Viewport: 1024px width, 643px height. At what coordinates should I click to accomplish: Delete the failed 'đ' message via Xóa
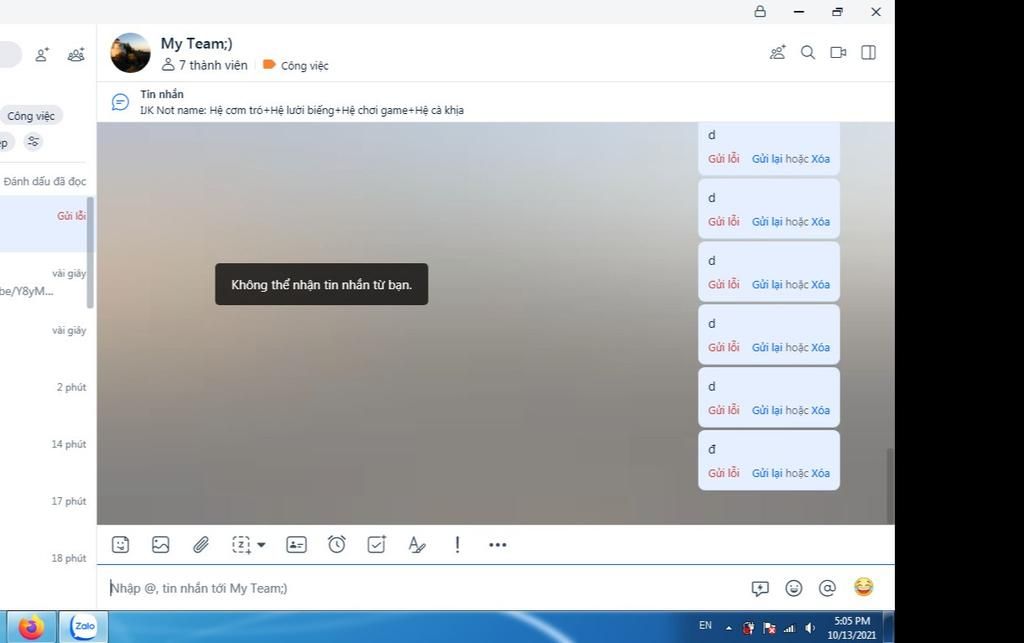pyautogui.click(x=820, y=473)
